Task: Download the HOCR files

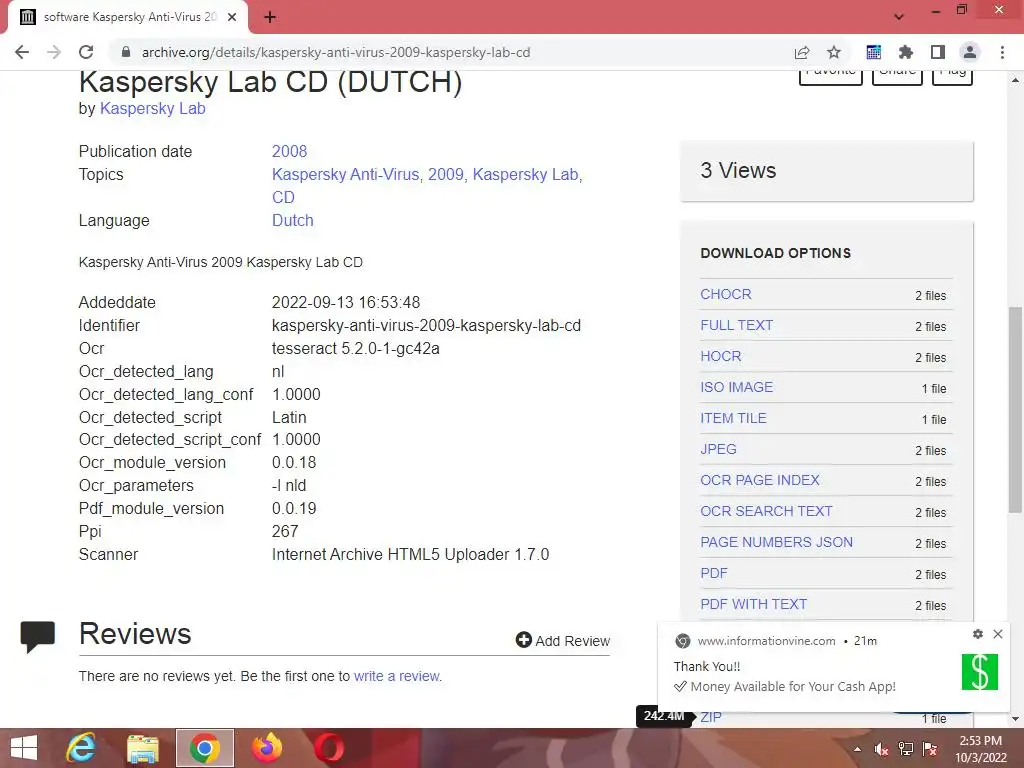Action: pyautogui.click(x=721, y=357)
